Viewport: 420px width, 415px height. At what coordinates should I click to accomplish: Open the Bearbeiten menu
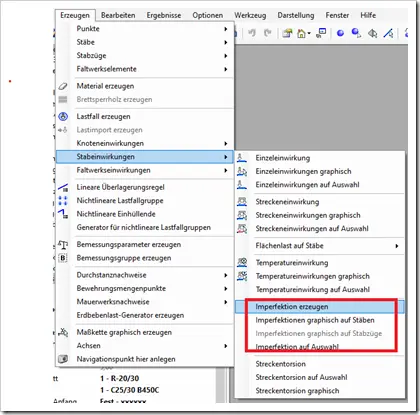(x=118, y=15)
